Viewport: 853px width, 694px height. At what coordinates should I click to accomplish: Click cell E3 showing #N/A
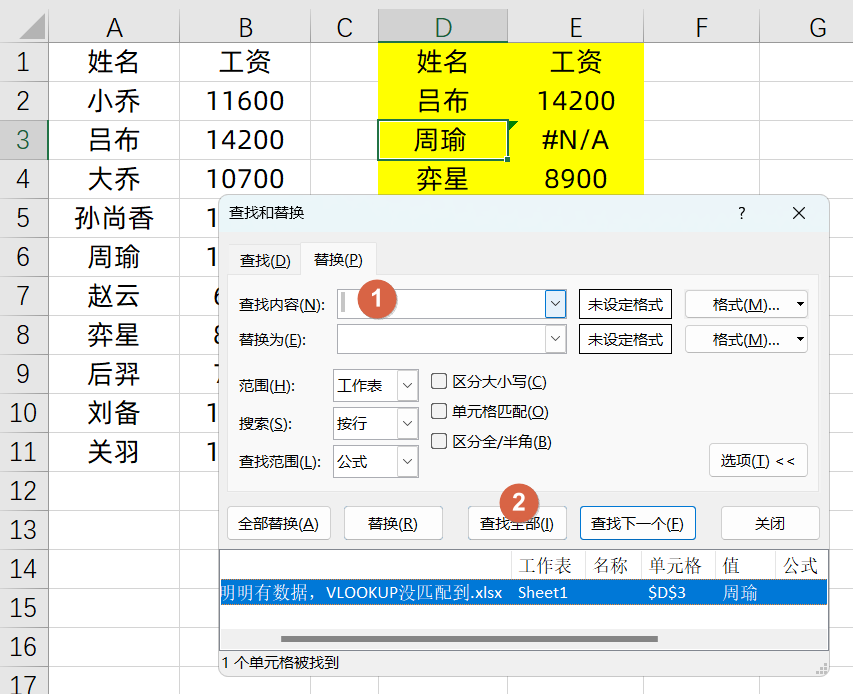[576, 140]
